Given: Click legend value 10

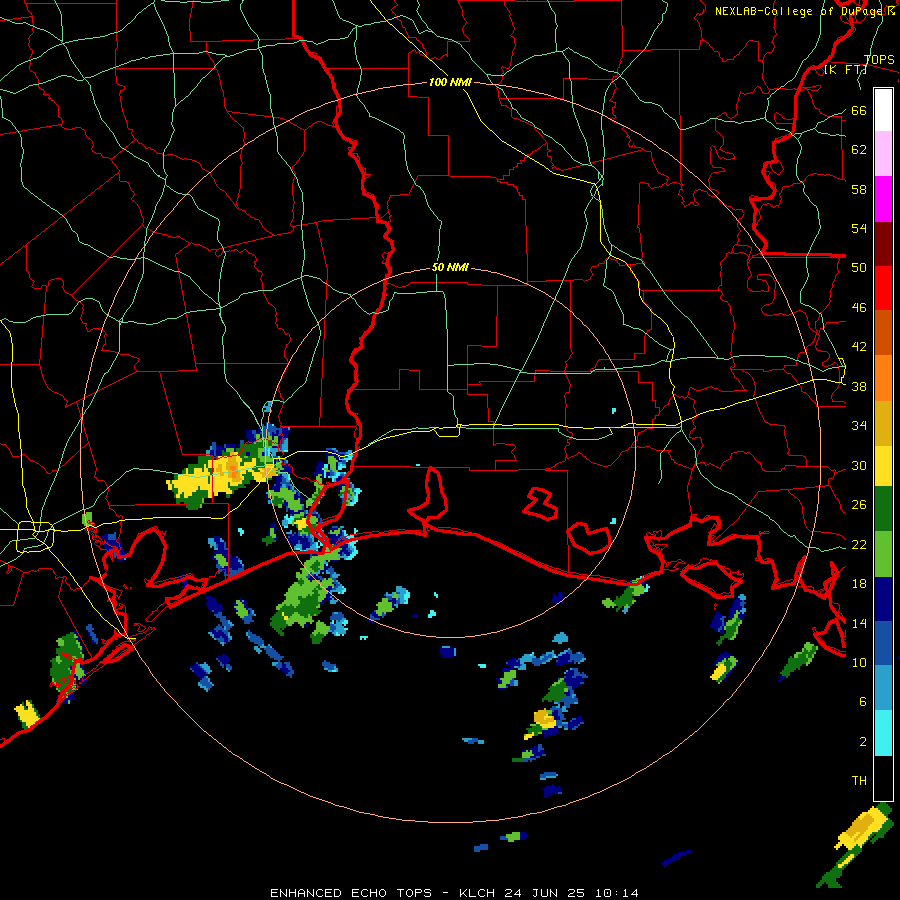Looking at the screenshot, I should pos(859,662).
